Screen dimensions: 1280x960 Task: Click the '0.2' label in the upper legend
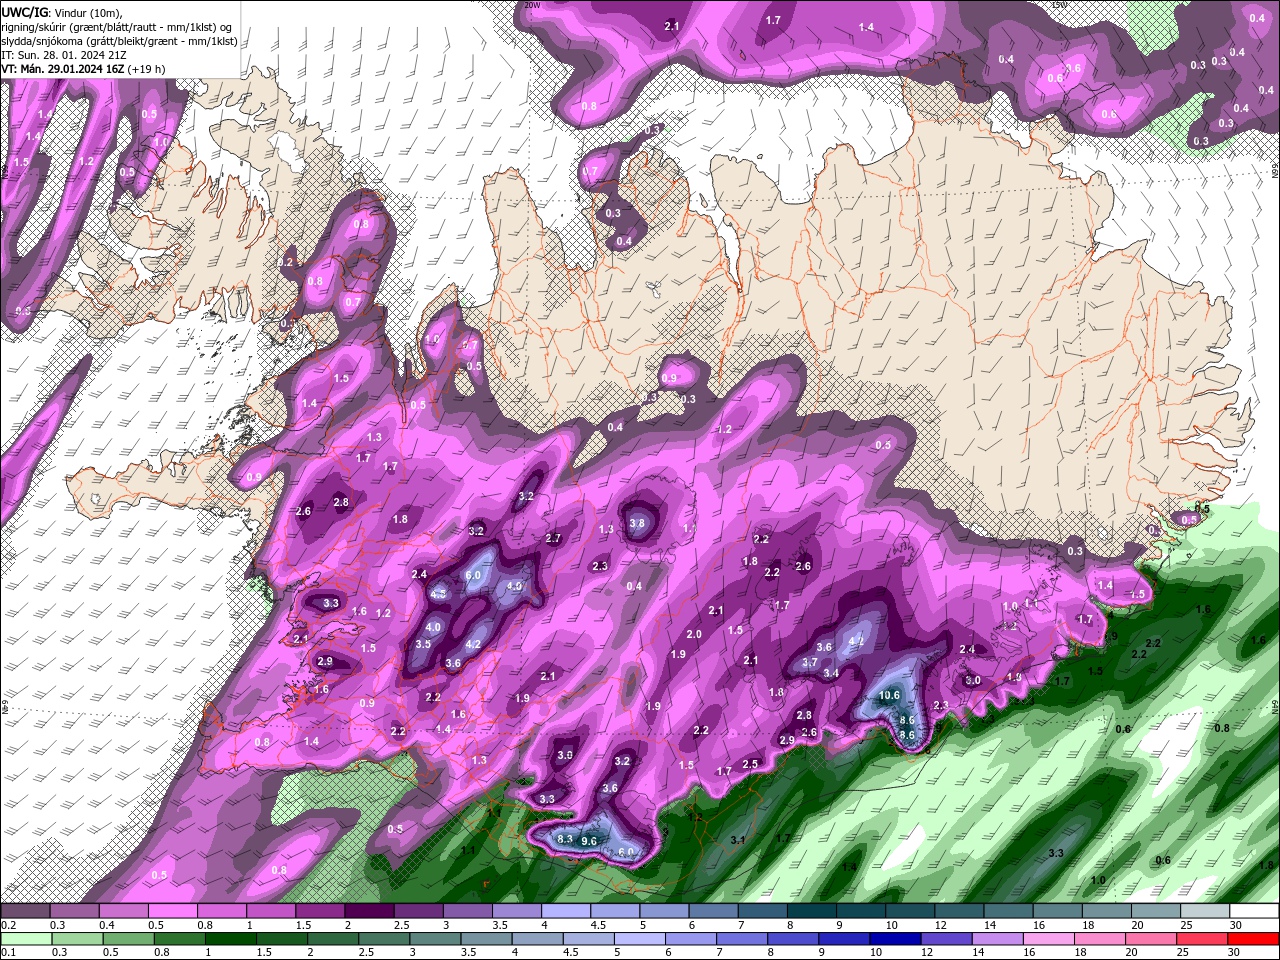[9, 925]
